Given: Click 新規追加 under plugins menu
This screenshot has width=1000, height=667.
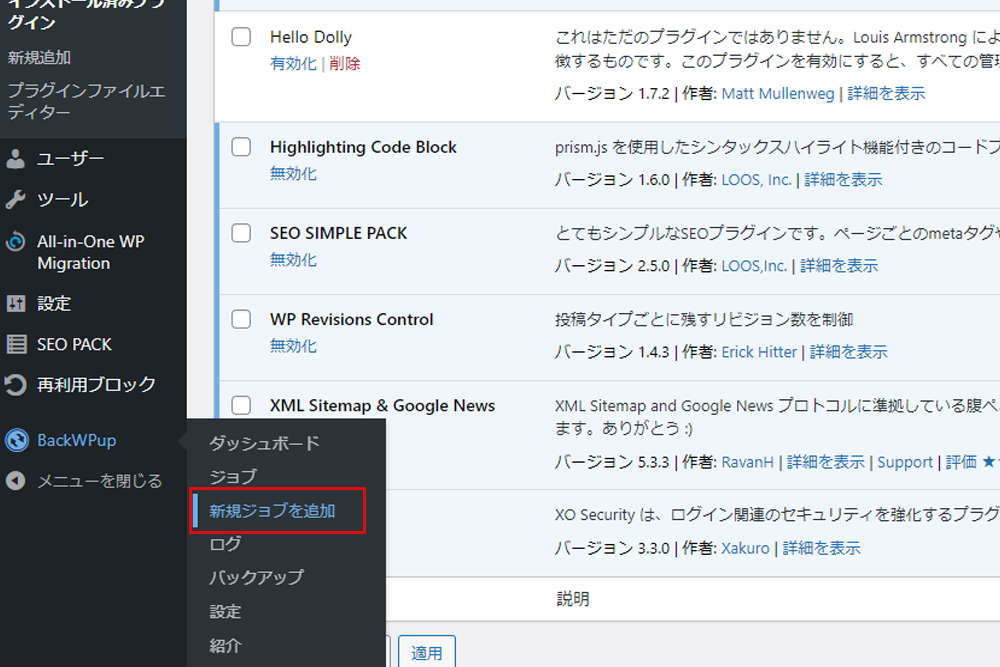Looking at the screenshot, I should click(x=40, y=57).
